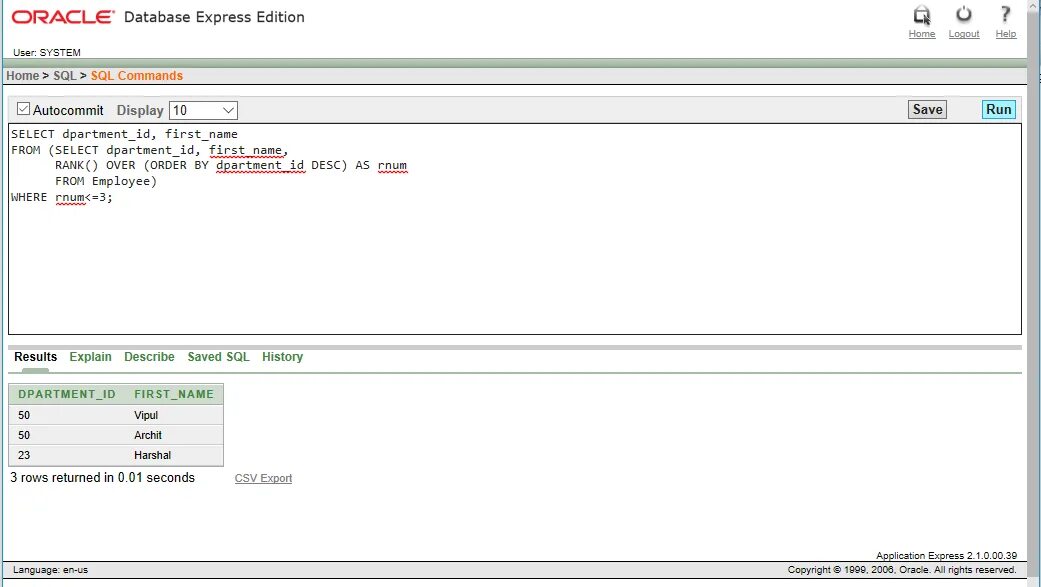Click the '3 rows returned in 0.01 seconds' text

(102, 477)
